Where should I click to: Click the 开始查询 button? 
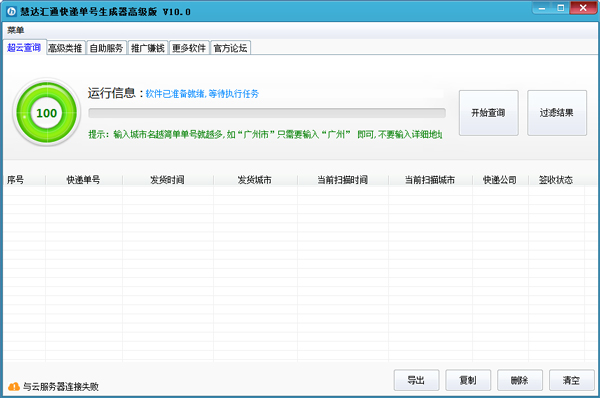point(489,113)
